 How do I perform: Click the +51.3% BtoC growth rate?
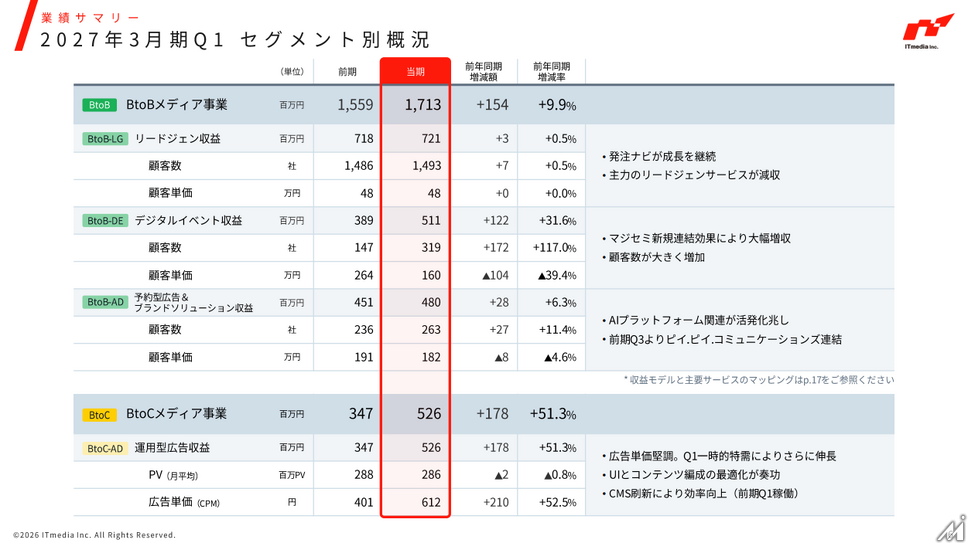[553, 414]
